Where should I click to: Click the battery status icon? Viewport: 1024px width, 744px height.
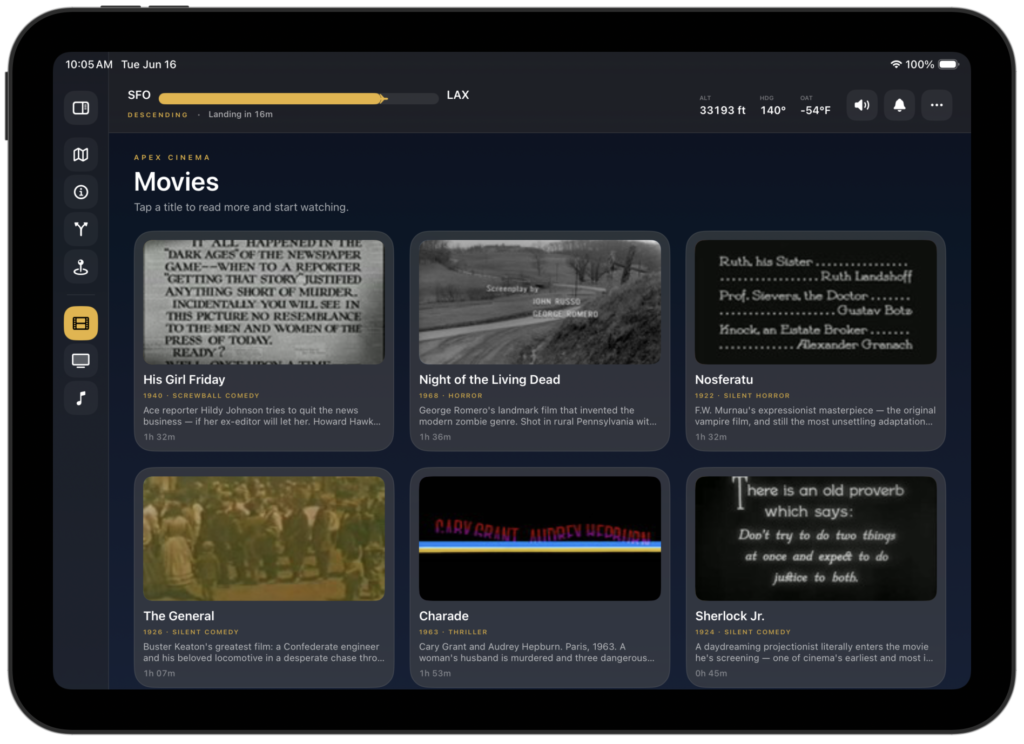point(948,65)
